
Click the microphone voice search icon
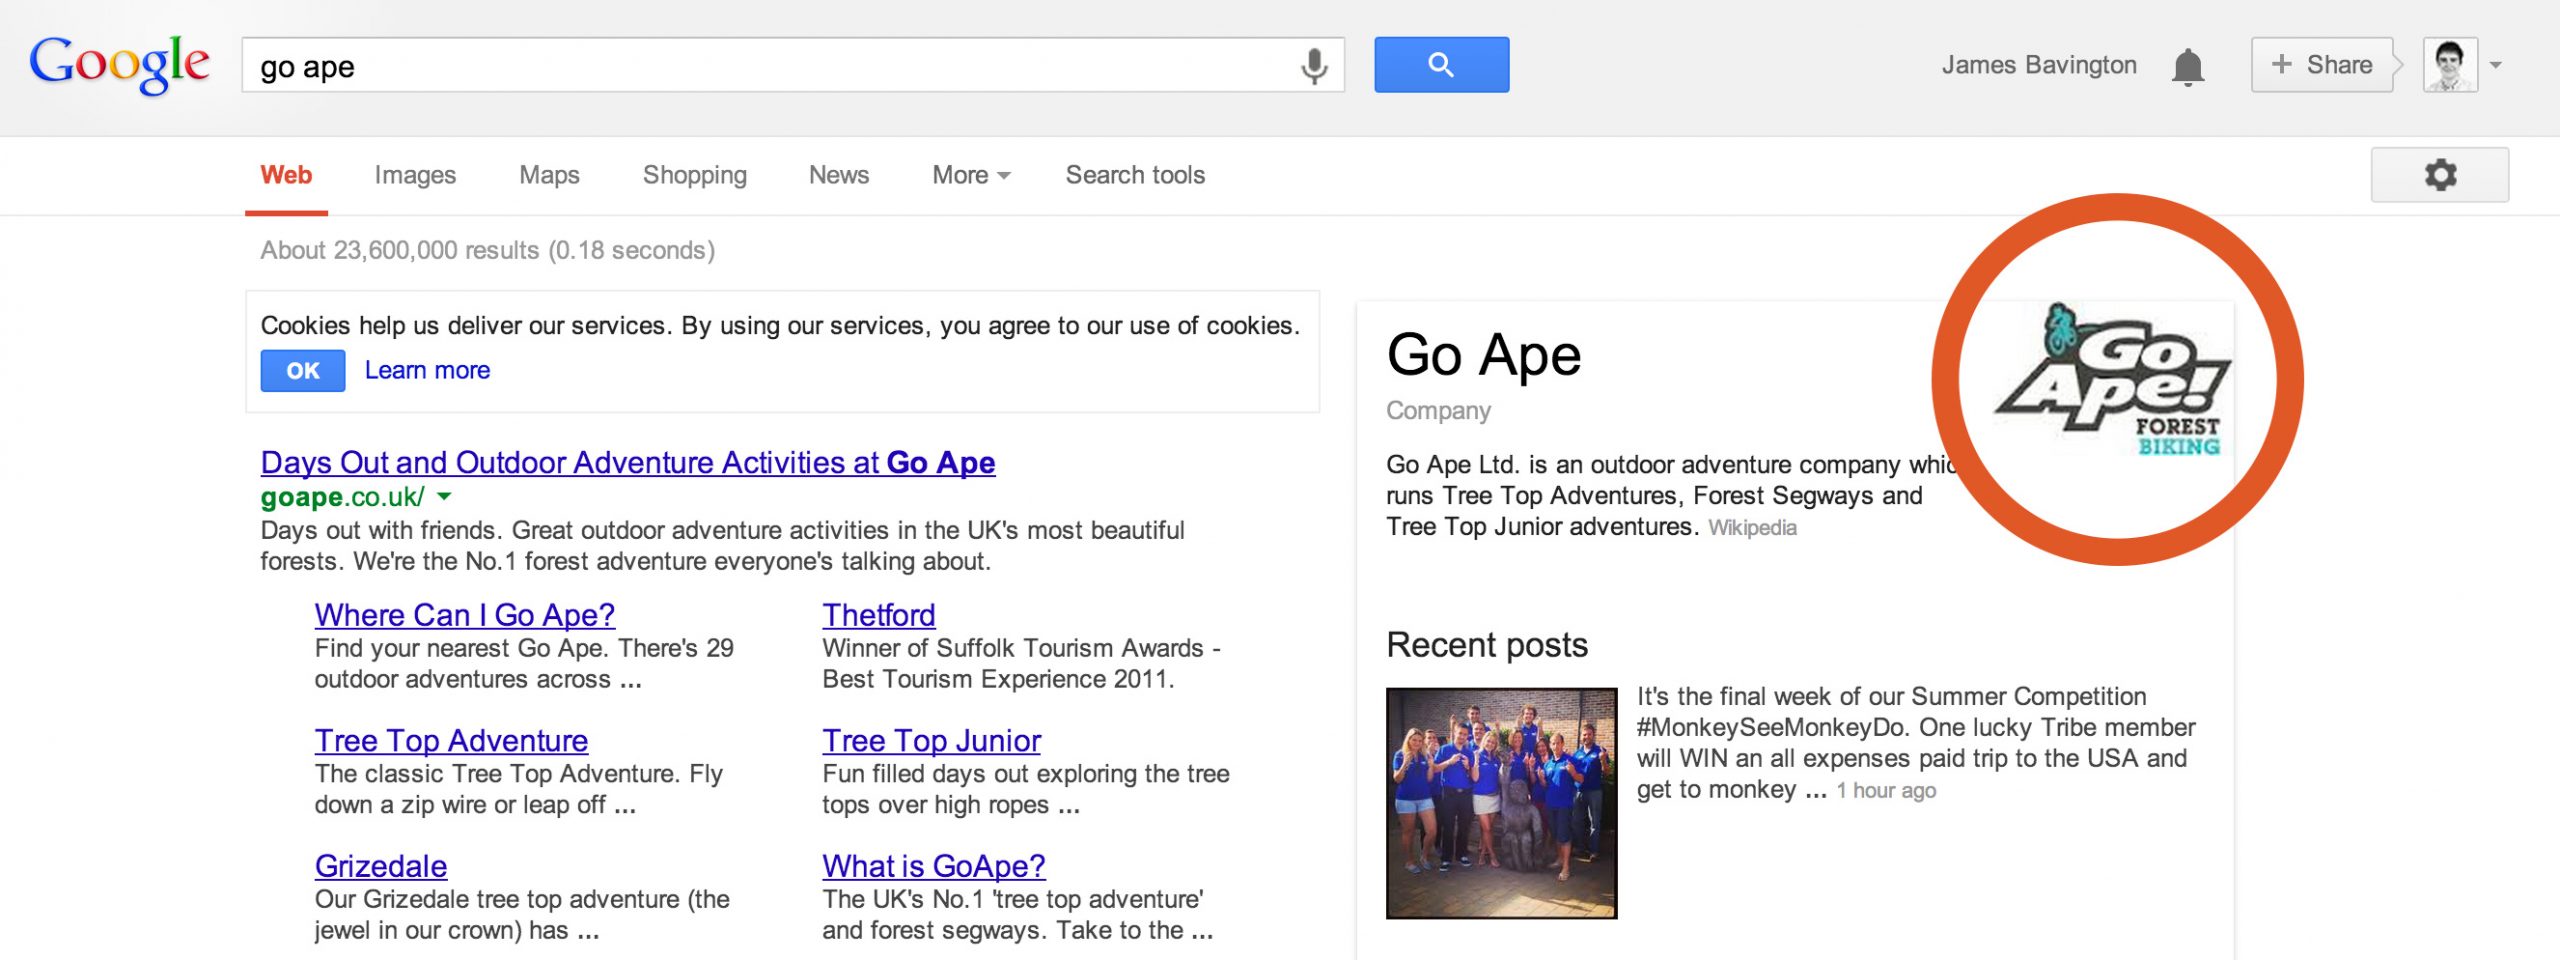click(x=1314, y=66)
